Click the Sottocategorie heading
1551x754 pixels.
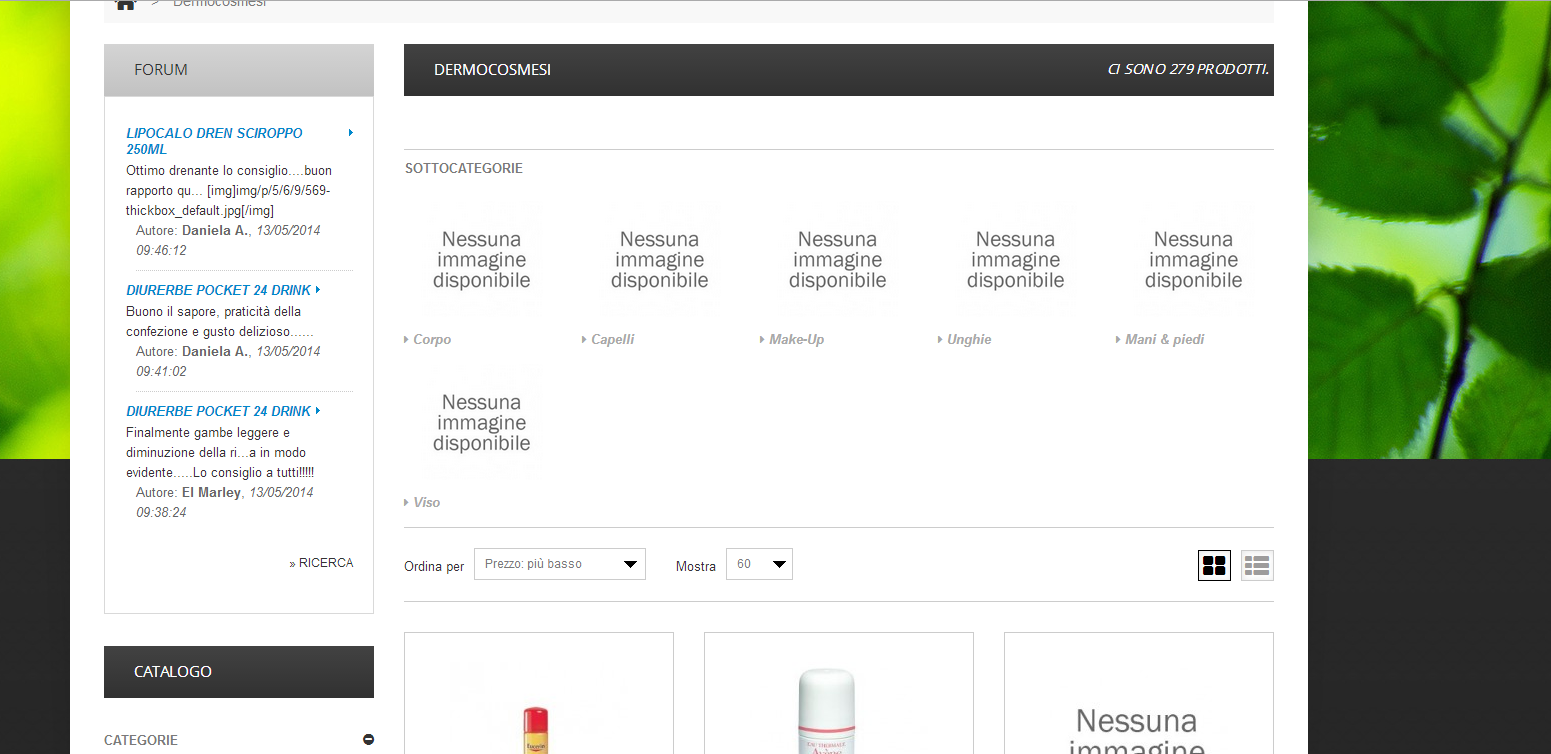coord(464,169)
